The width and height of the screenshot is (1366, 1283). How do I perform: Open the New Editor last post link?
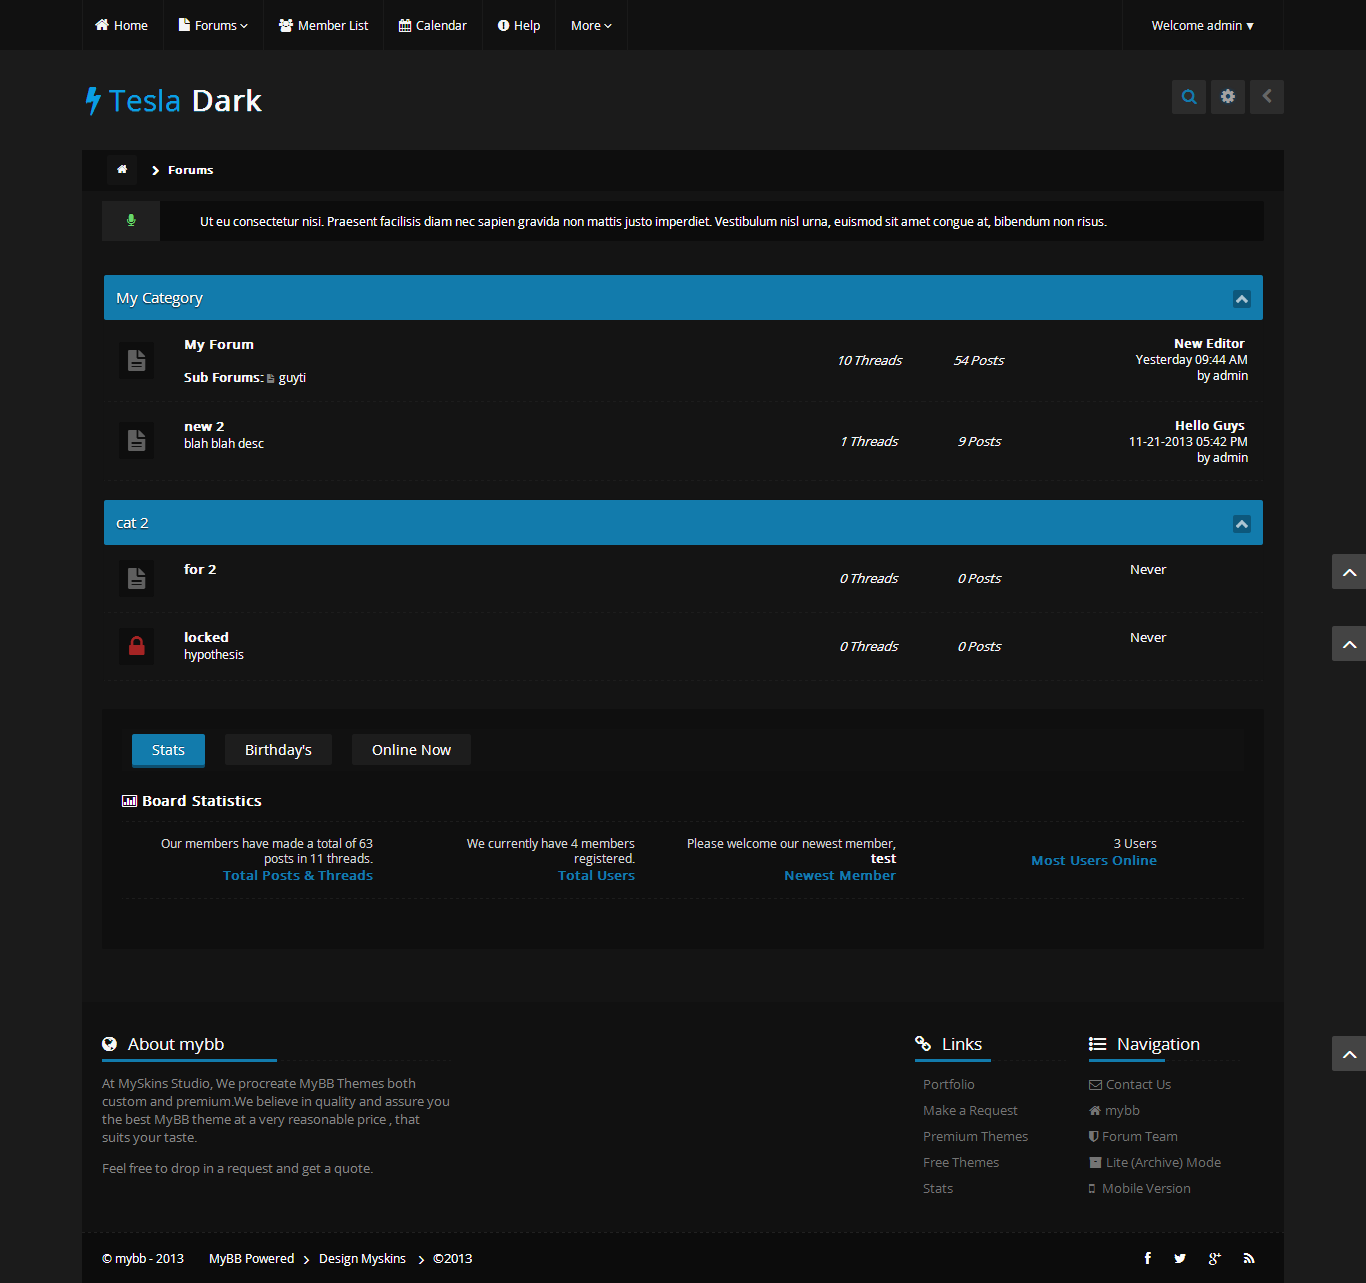coord(1209,343)
